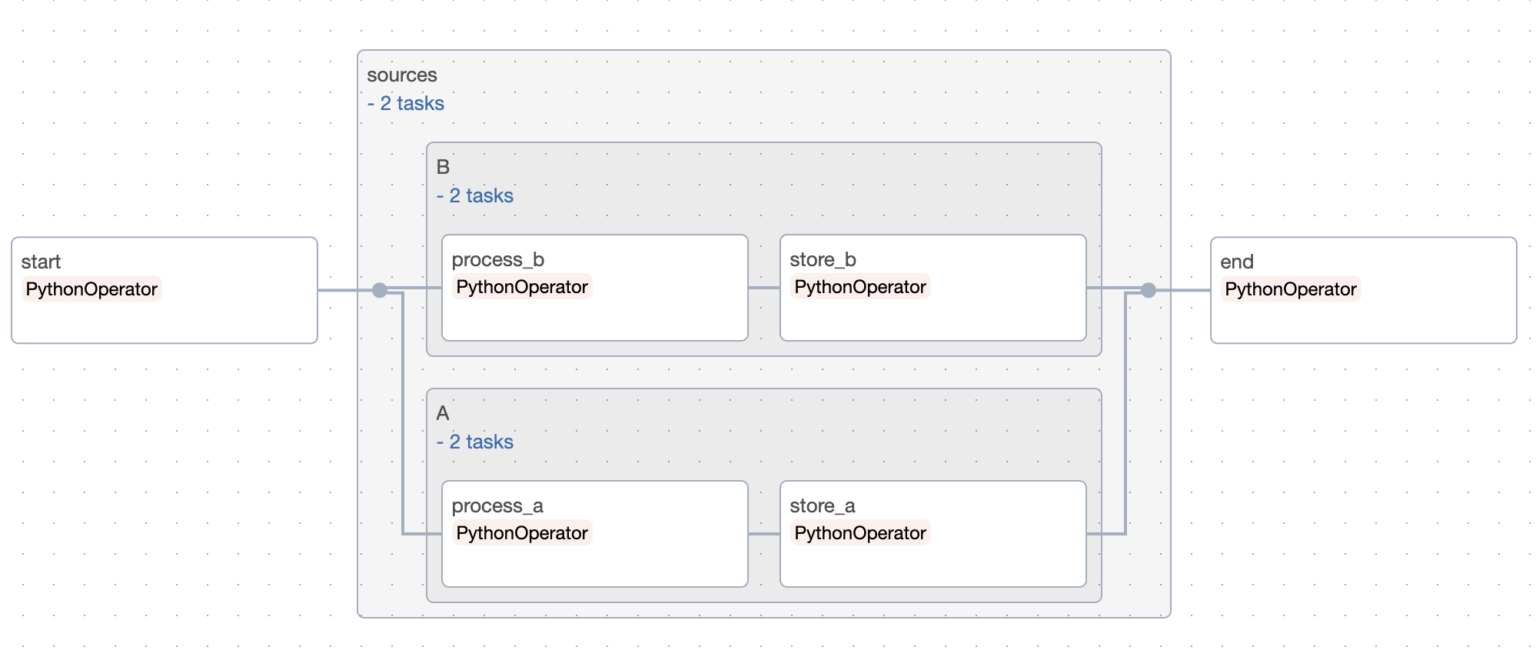
Task: Click PythonOperator badge on store_a
Action: (x=860, y=533)
